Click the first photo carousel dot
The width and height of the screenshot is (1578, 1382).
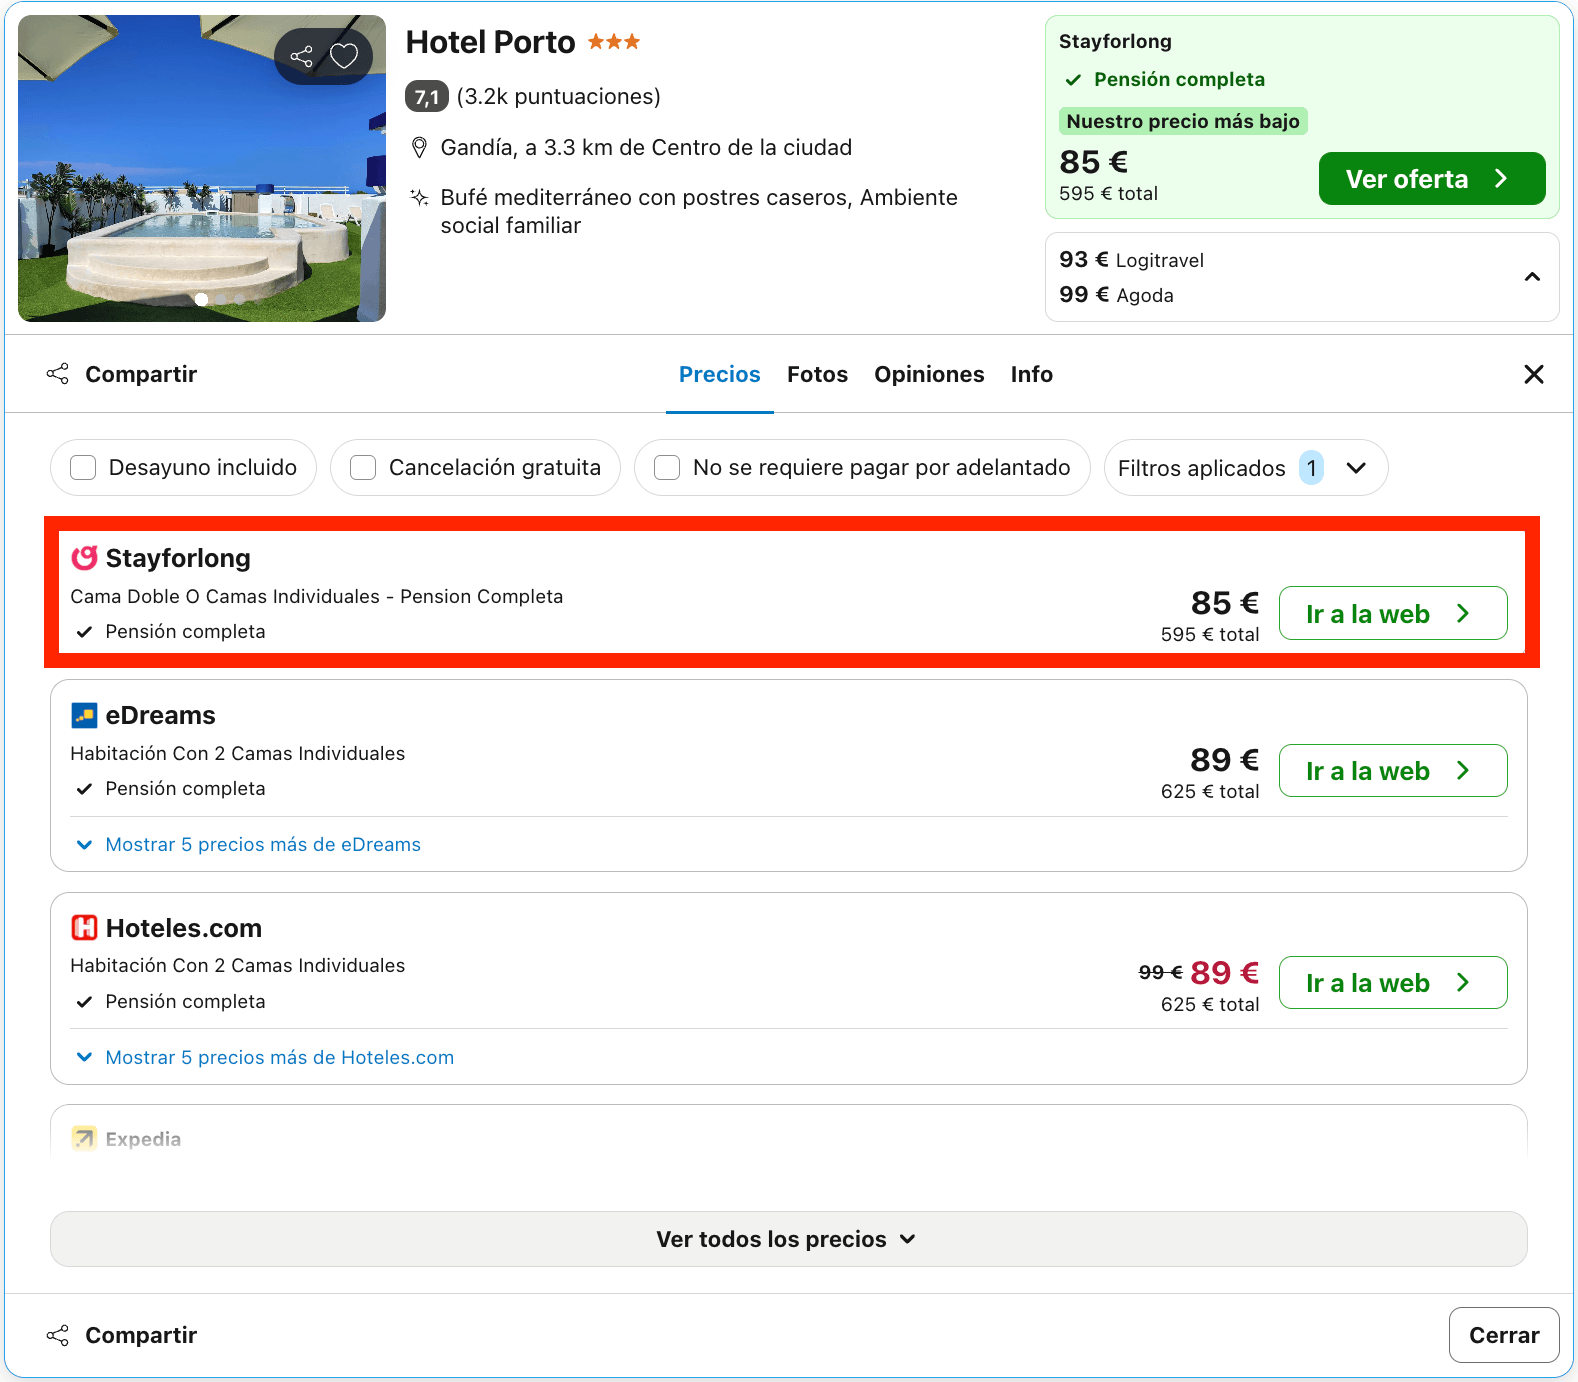202,299
